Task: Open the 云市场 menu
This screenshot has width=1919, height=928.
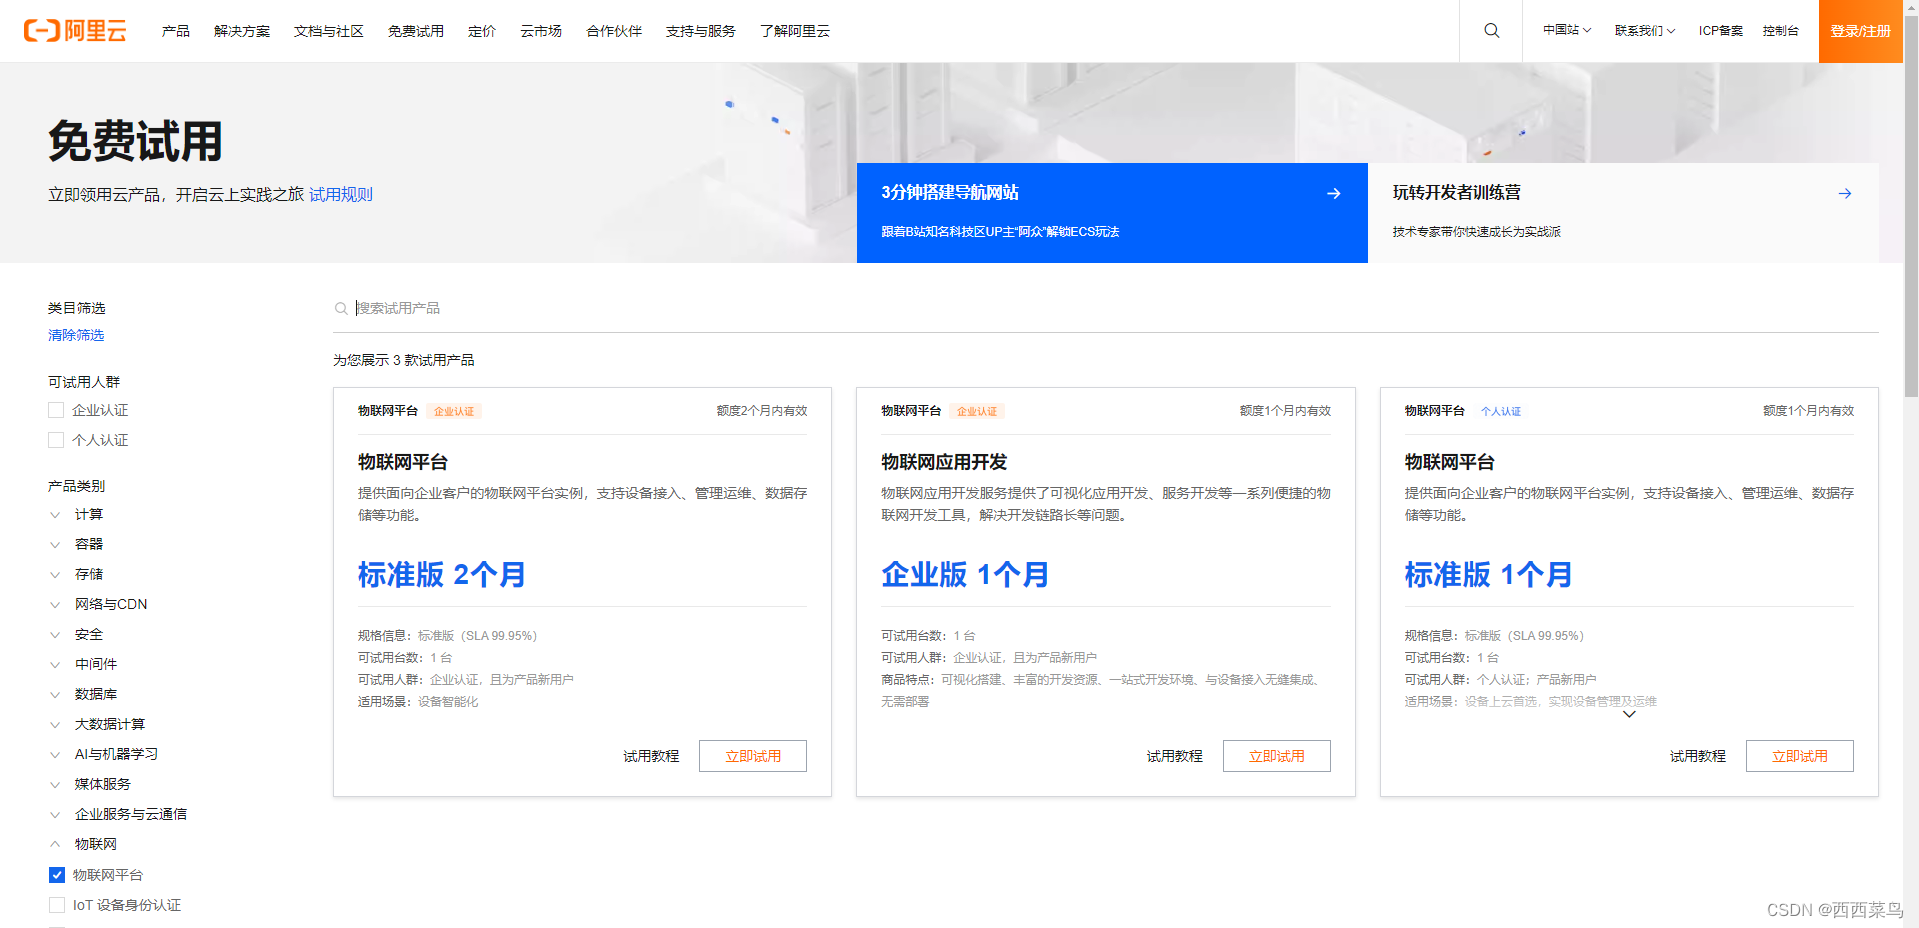Action: click(541, 31)
